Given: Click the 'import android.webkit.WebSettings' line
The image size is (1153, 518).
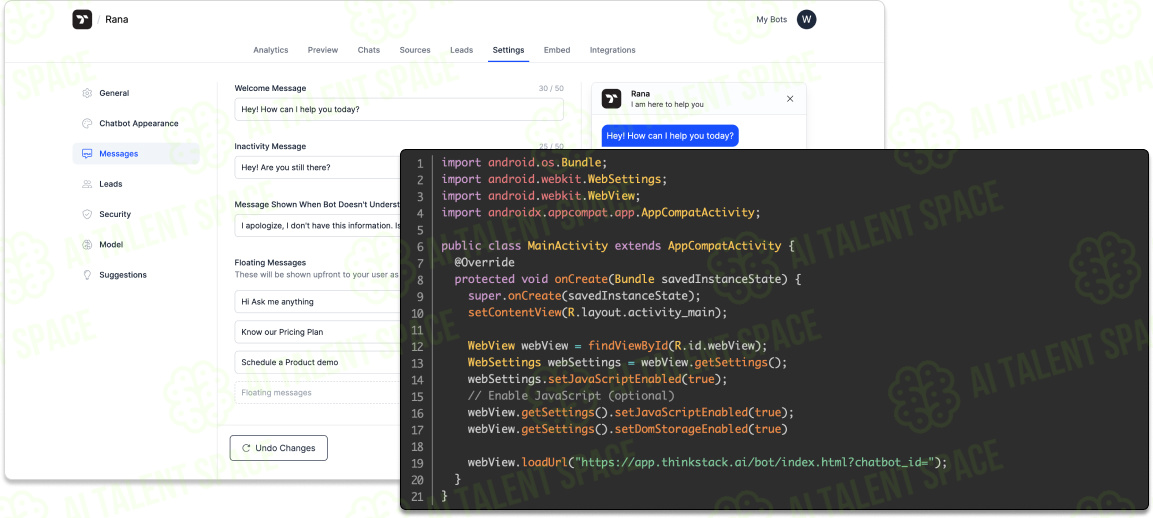Looking at the screenshot, I should [554, 180].
